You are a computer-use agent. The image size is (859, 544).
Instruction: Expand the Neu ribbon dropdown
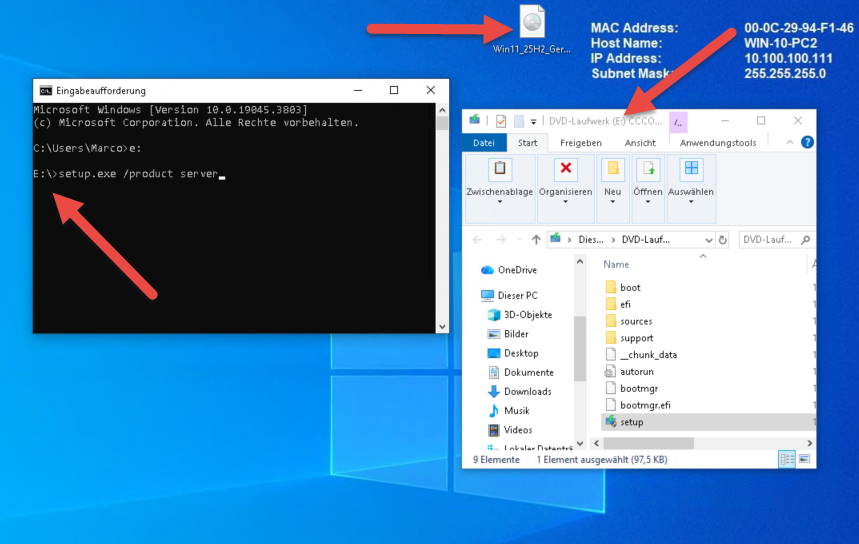coord(613,202)
